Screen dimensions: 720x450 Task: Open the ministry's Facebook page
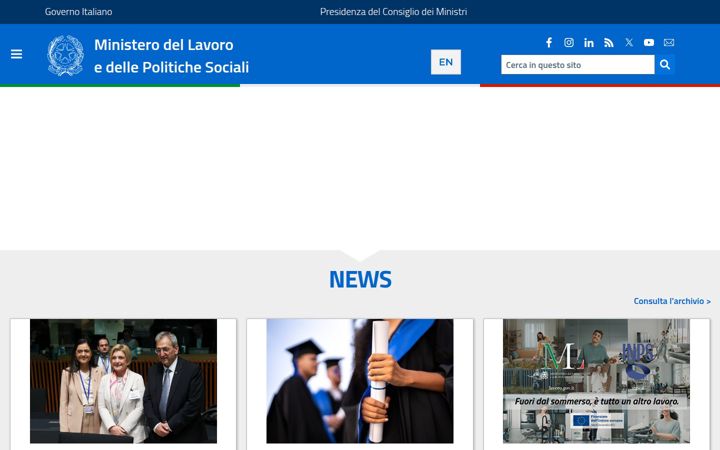pyautogui.click(x=549, y=43)
